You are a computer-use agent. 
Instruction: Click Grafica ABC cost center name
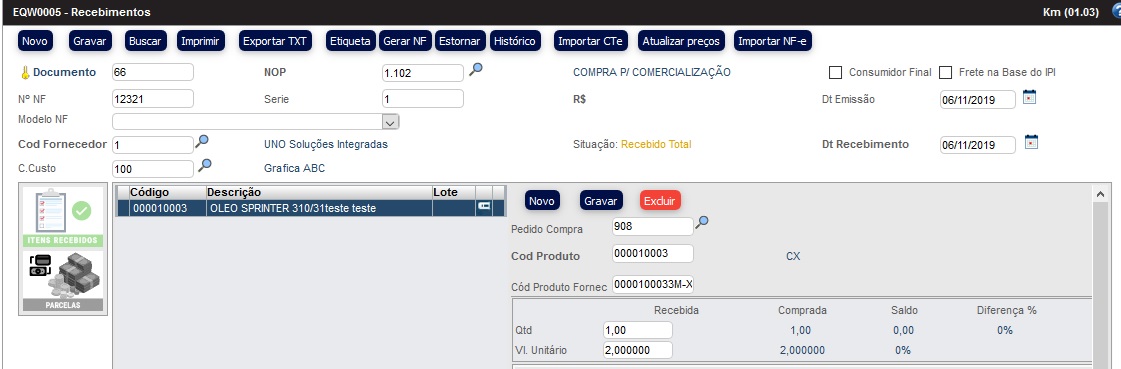tap(295, 169)
